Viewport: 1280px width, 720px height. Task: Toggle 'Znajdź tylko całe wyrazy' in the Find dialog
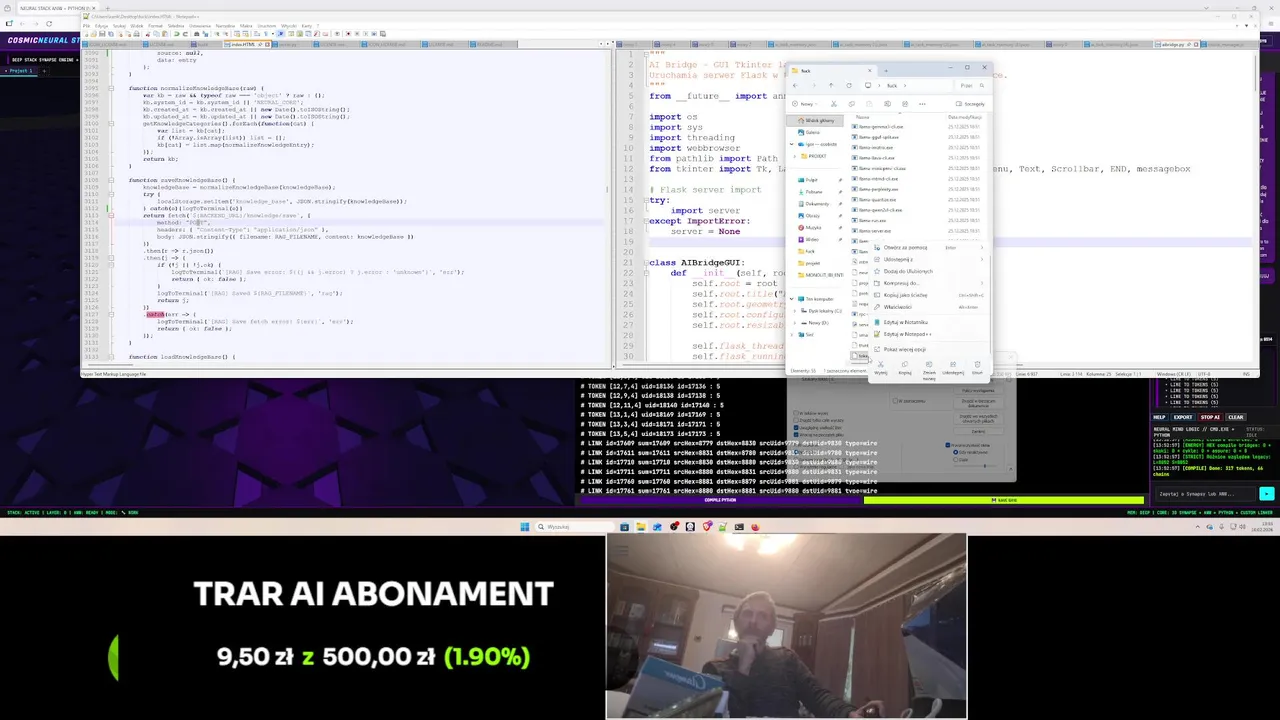tap(796, 420)
